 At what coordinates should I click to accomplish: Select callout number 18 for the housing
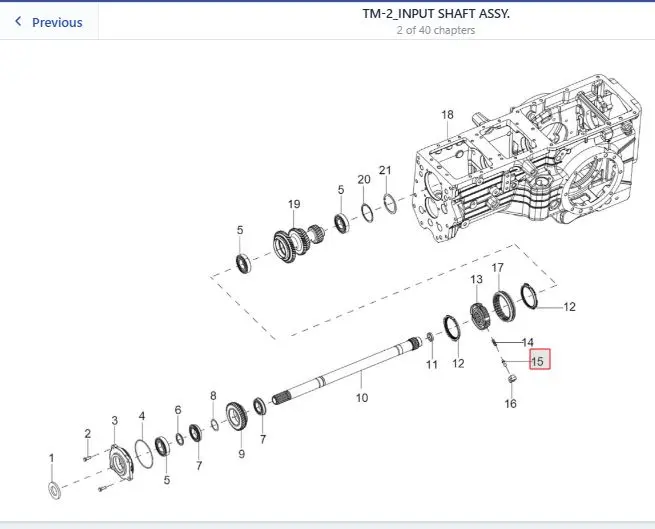pos(447,114)
